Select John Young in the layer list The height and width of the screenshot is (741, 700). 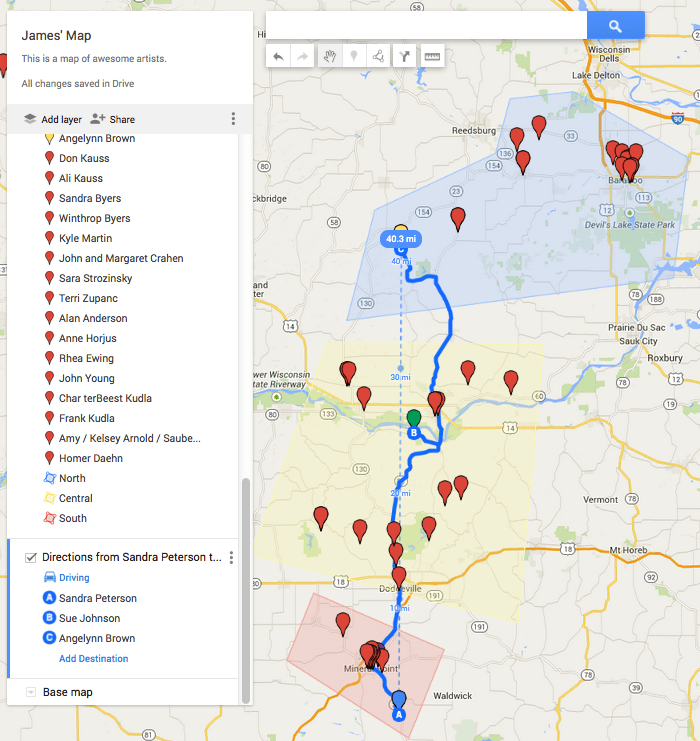[86, 378]
